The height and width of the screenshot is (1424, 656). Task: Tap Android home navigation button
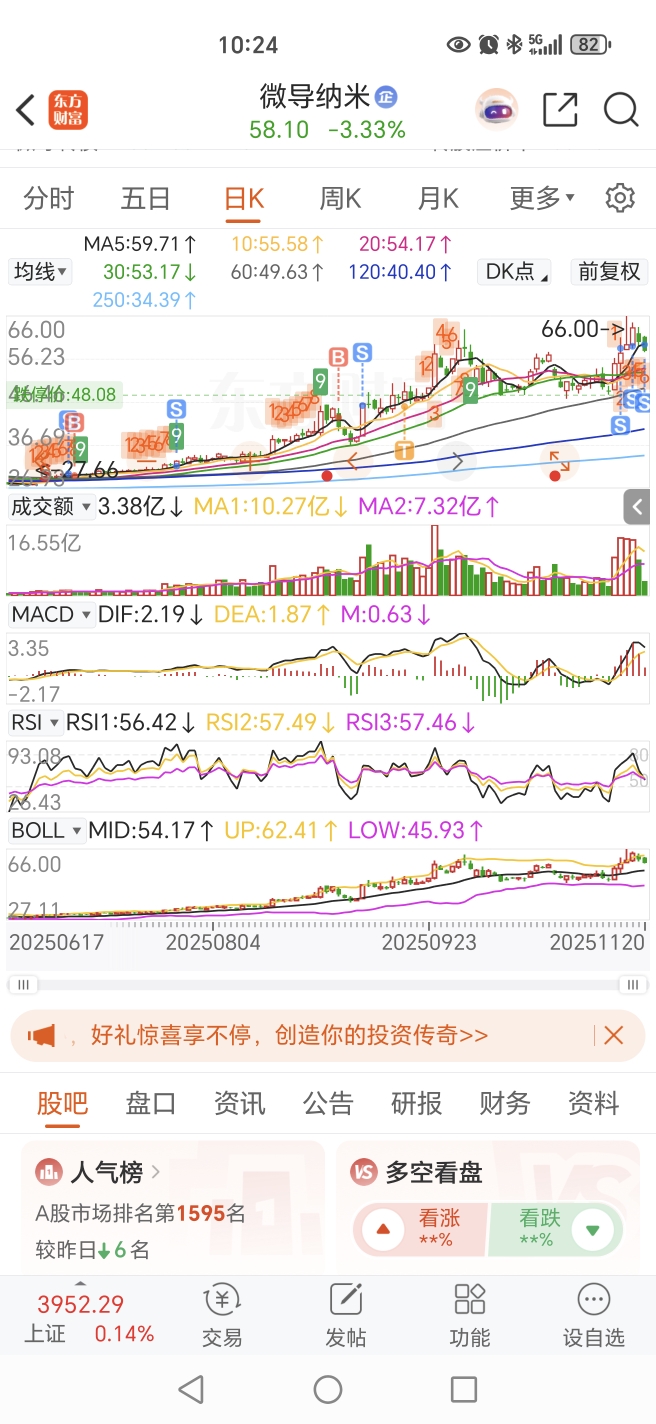[x=328, y=1389]
